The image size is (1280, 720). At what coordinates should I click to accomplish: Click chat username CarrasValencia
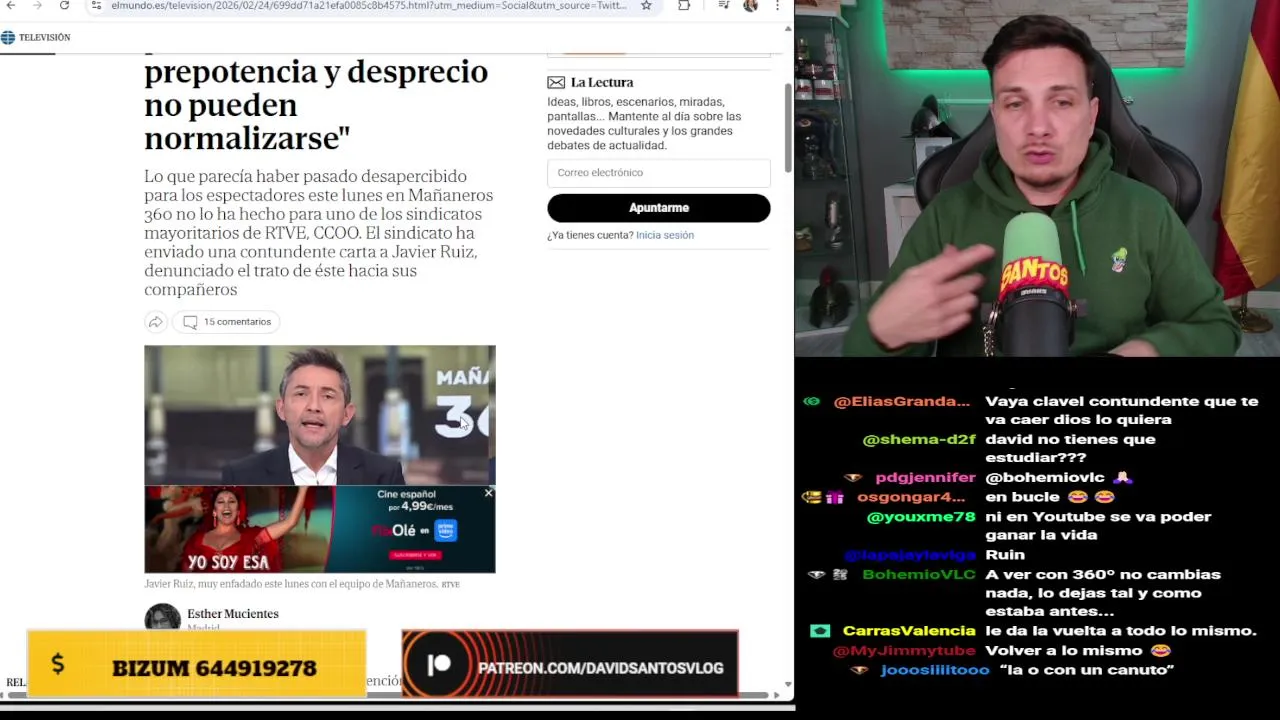pyautogui.click(x=909, y=631)
